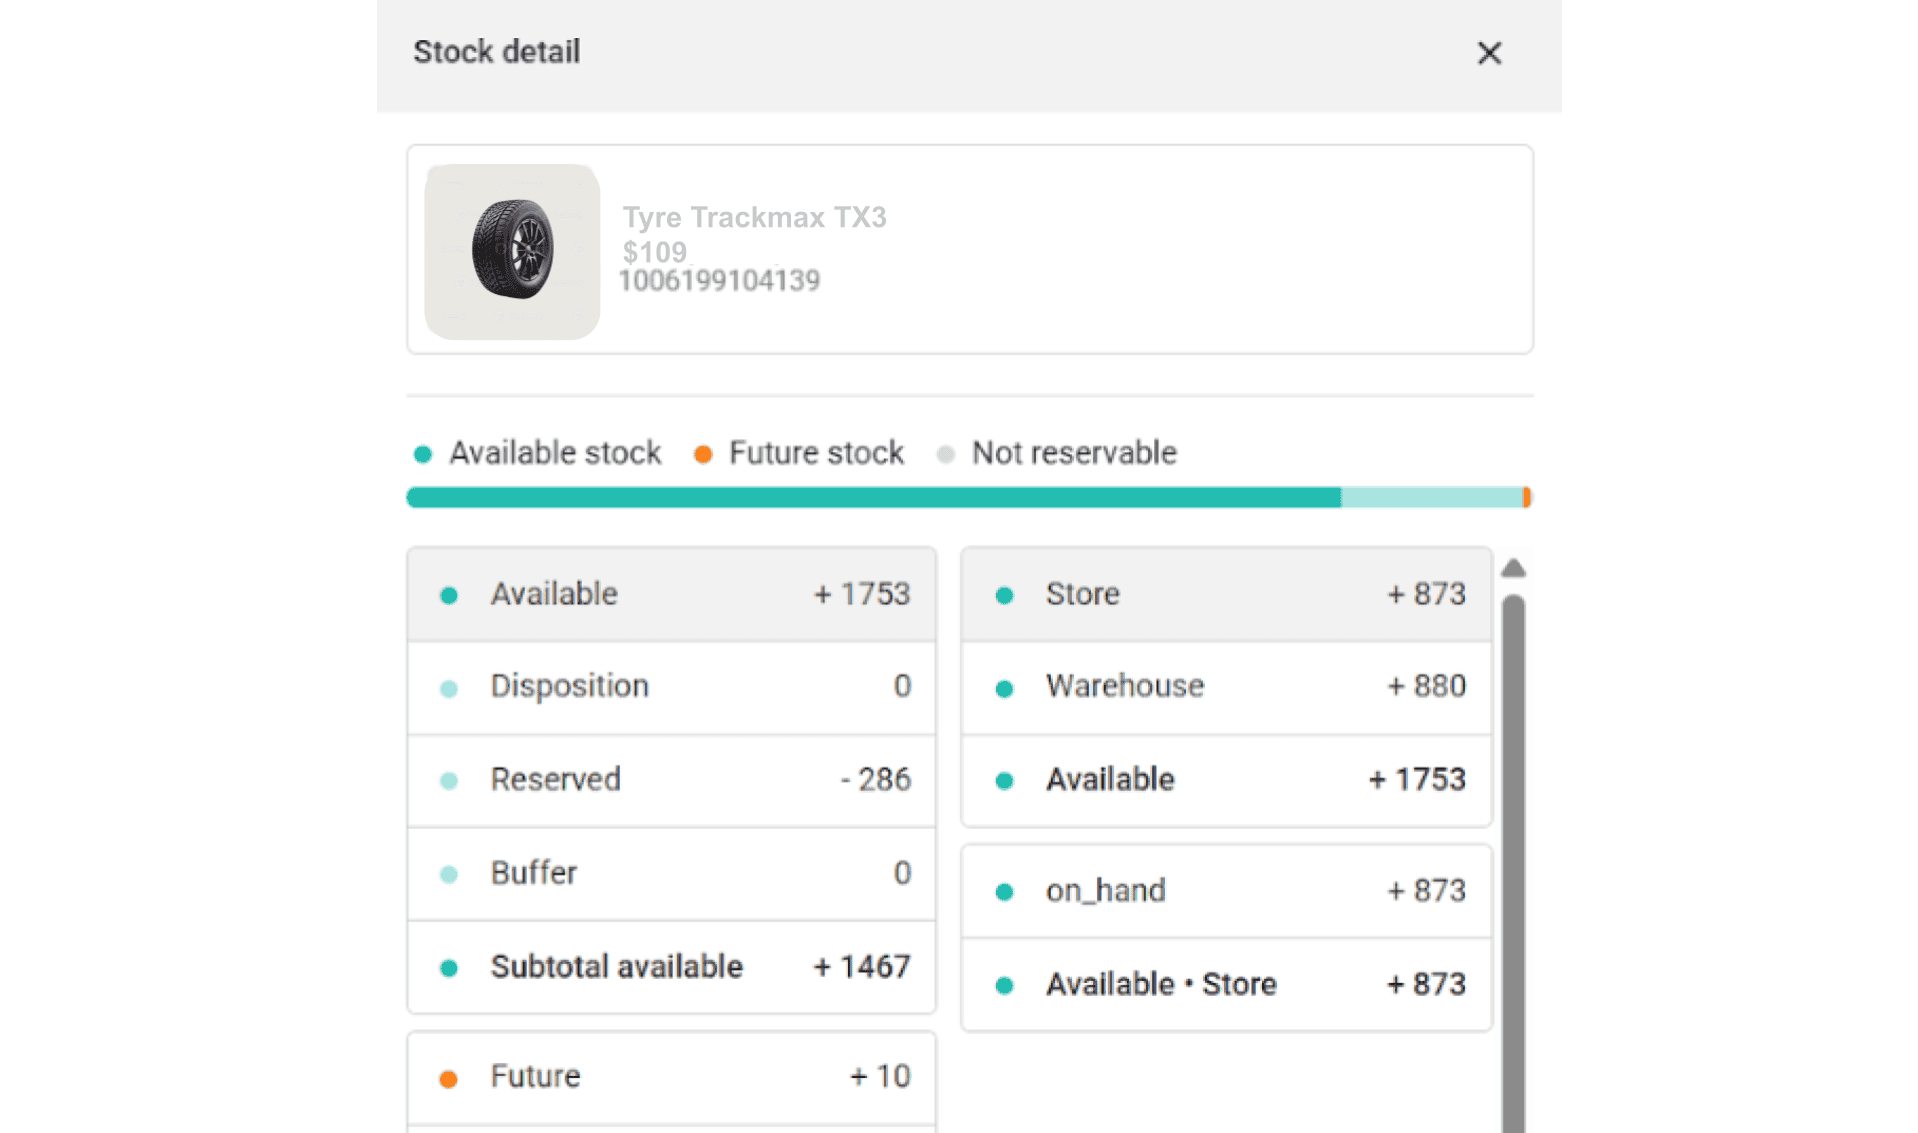Click the light teal segment of stock bar
This screenshot has width=1918, height=1133.
1430,498
